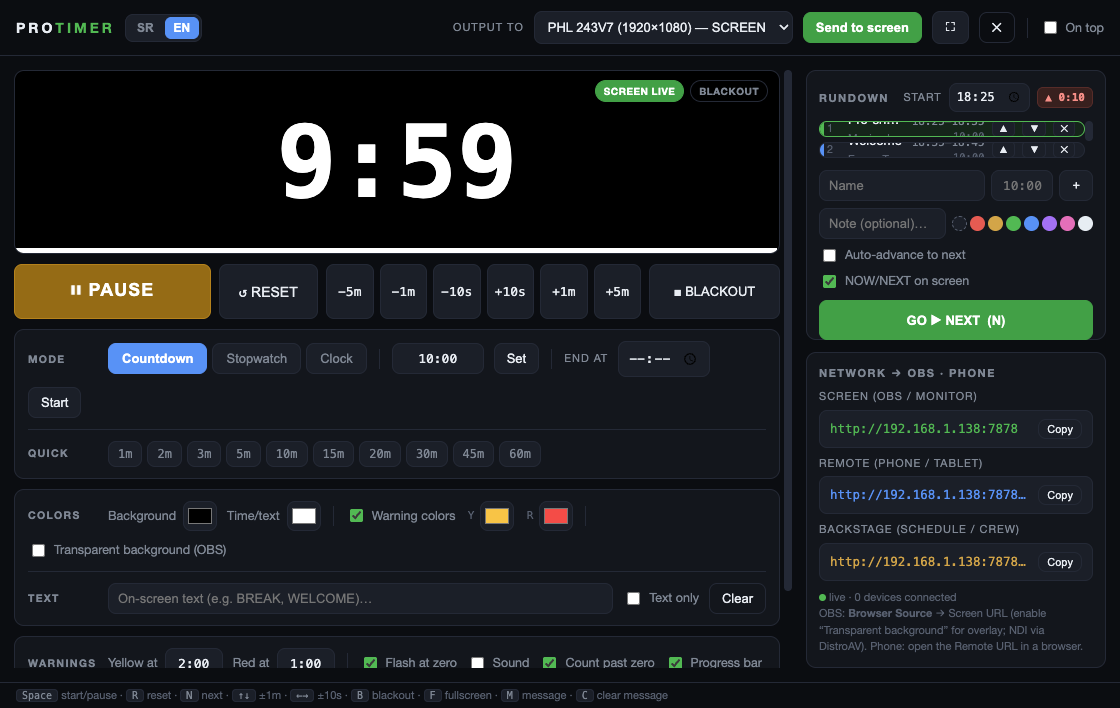
Task: Select the no-color dashed circle
Action: [959, 224]
